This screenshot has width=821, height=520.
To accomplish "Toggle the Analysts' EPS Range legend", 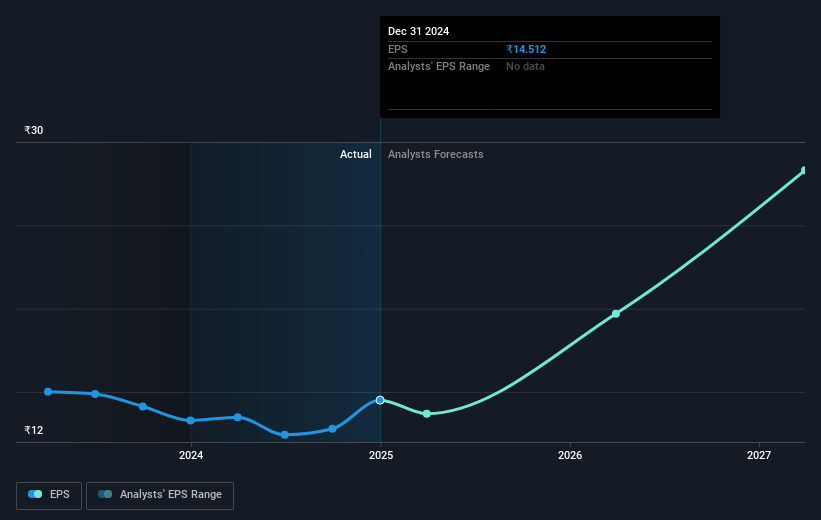I will coord(160,495).
